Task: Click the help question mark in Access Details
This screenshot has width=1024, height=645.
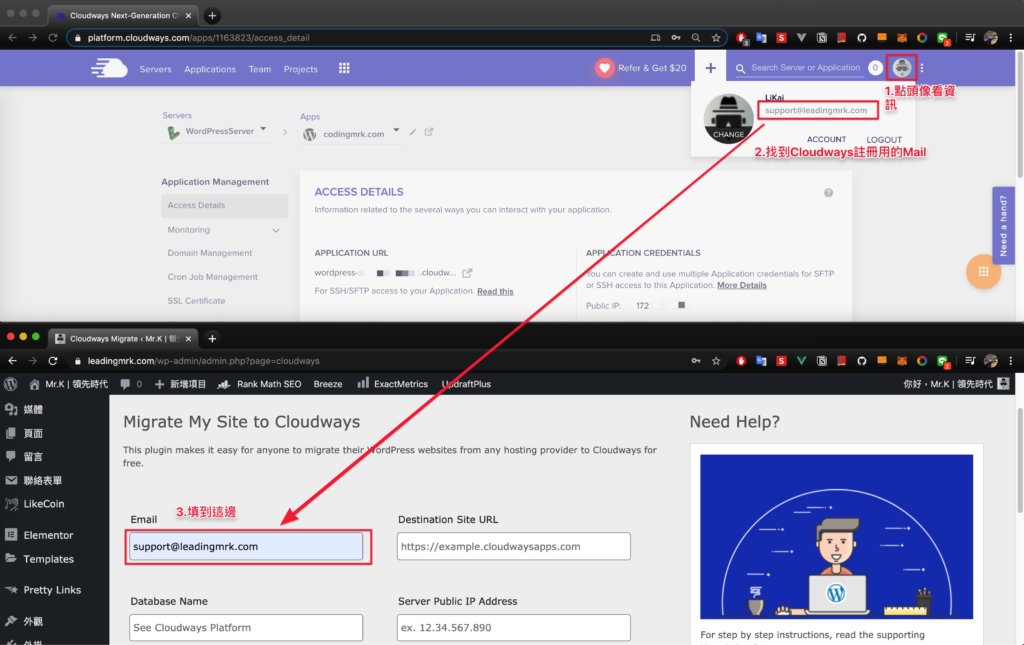Action: coord(828,193)
